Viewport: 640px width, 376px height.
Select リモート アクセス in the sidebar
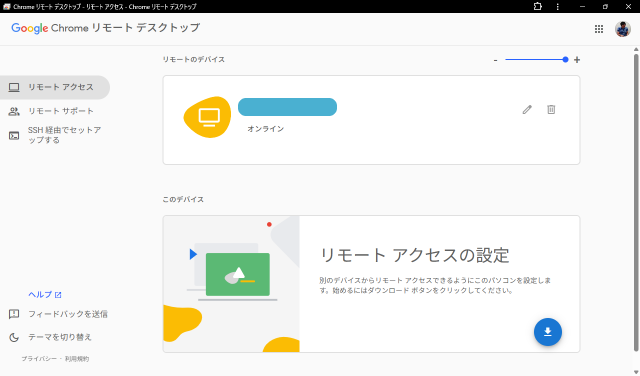pyautogui.click(x=55, y=87)
